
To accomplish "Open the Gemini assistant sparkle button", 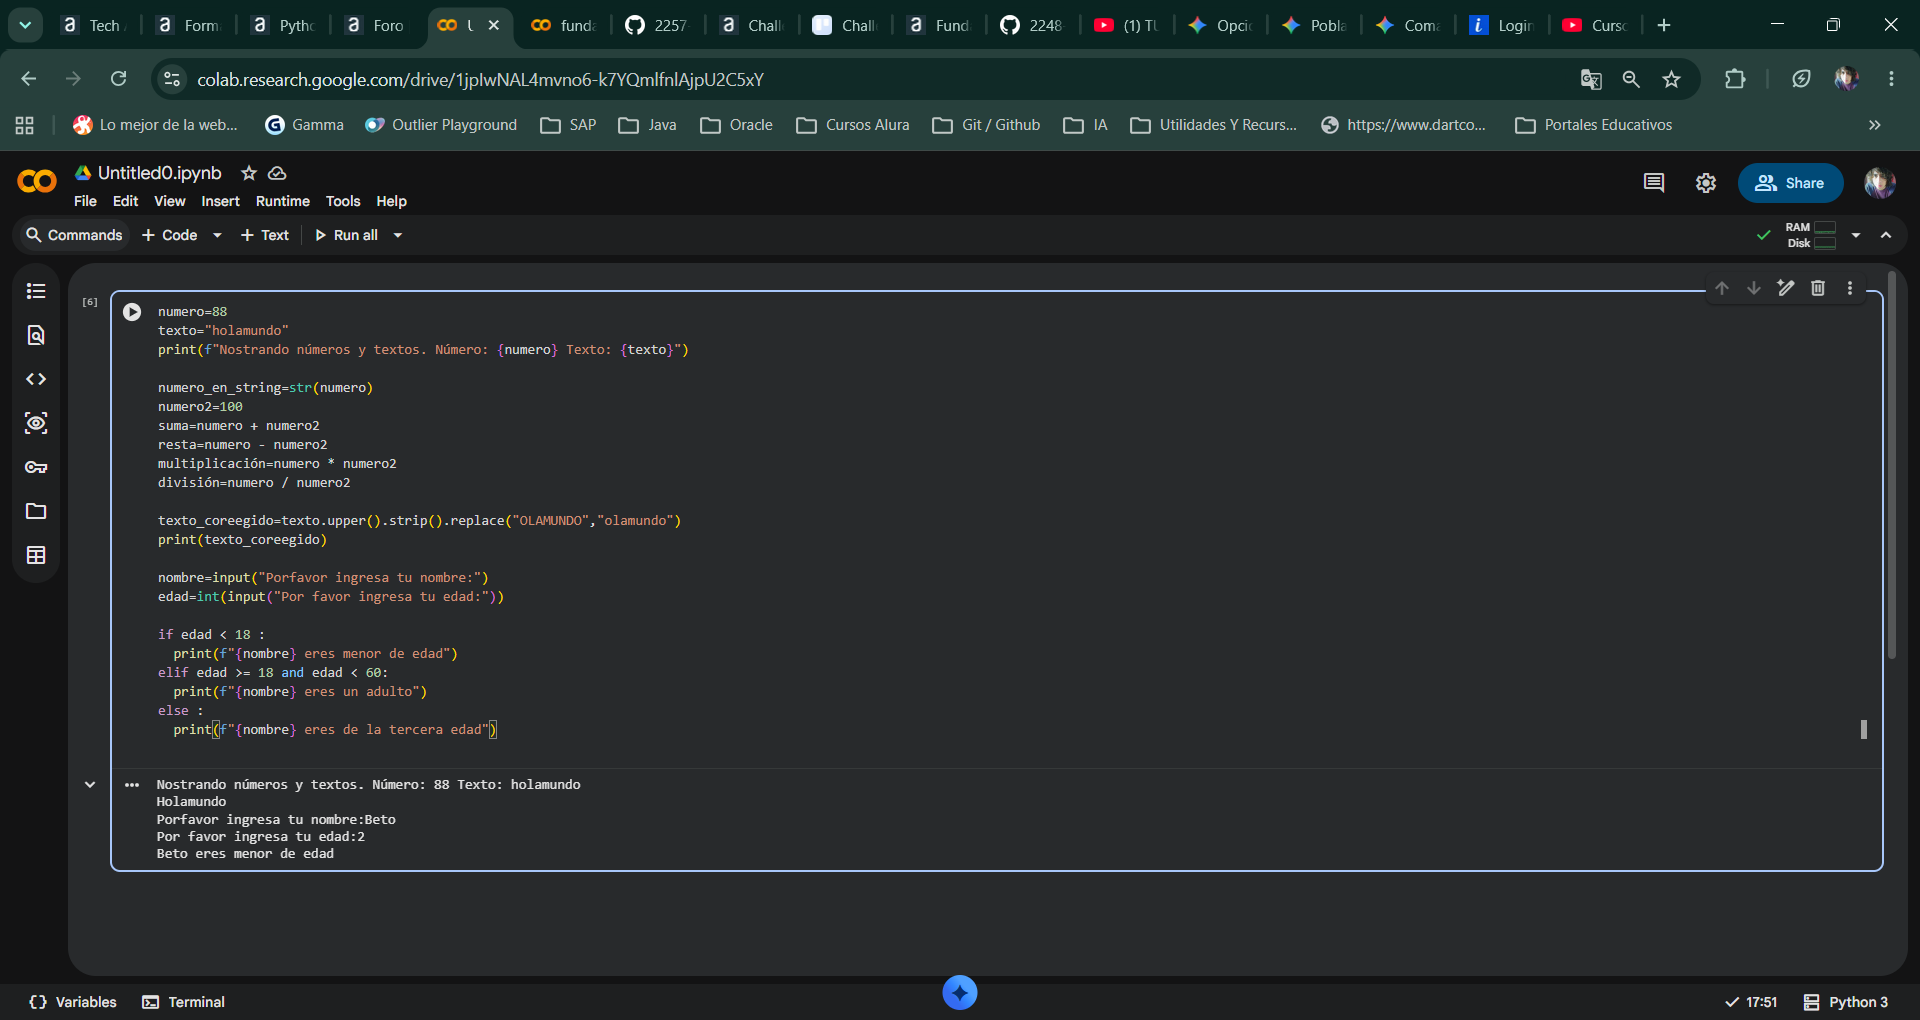I will click(960, 992).
